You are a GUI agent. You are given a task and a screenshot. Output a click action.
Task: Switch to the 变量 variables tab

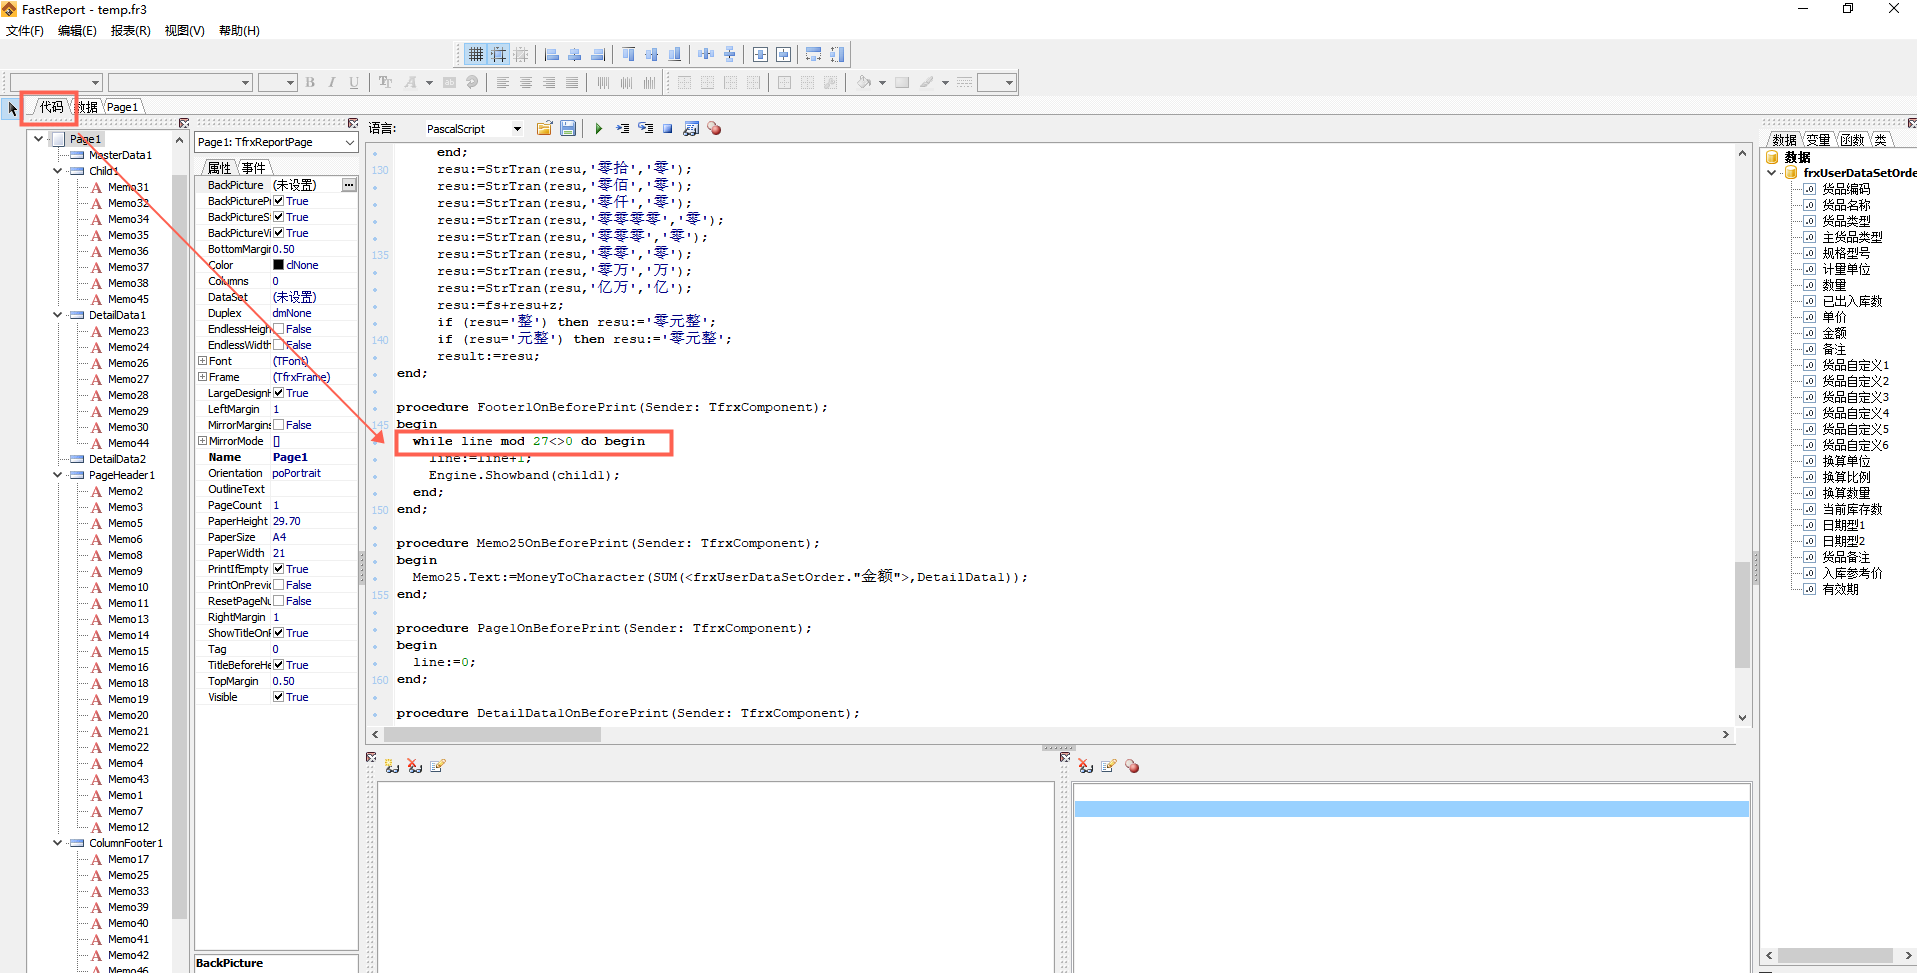pyautogui.click(x=1818, y=140)
